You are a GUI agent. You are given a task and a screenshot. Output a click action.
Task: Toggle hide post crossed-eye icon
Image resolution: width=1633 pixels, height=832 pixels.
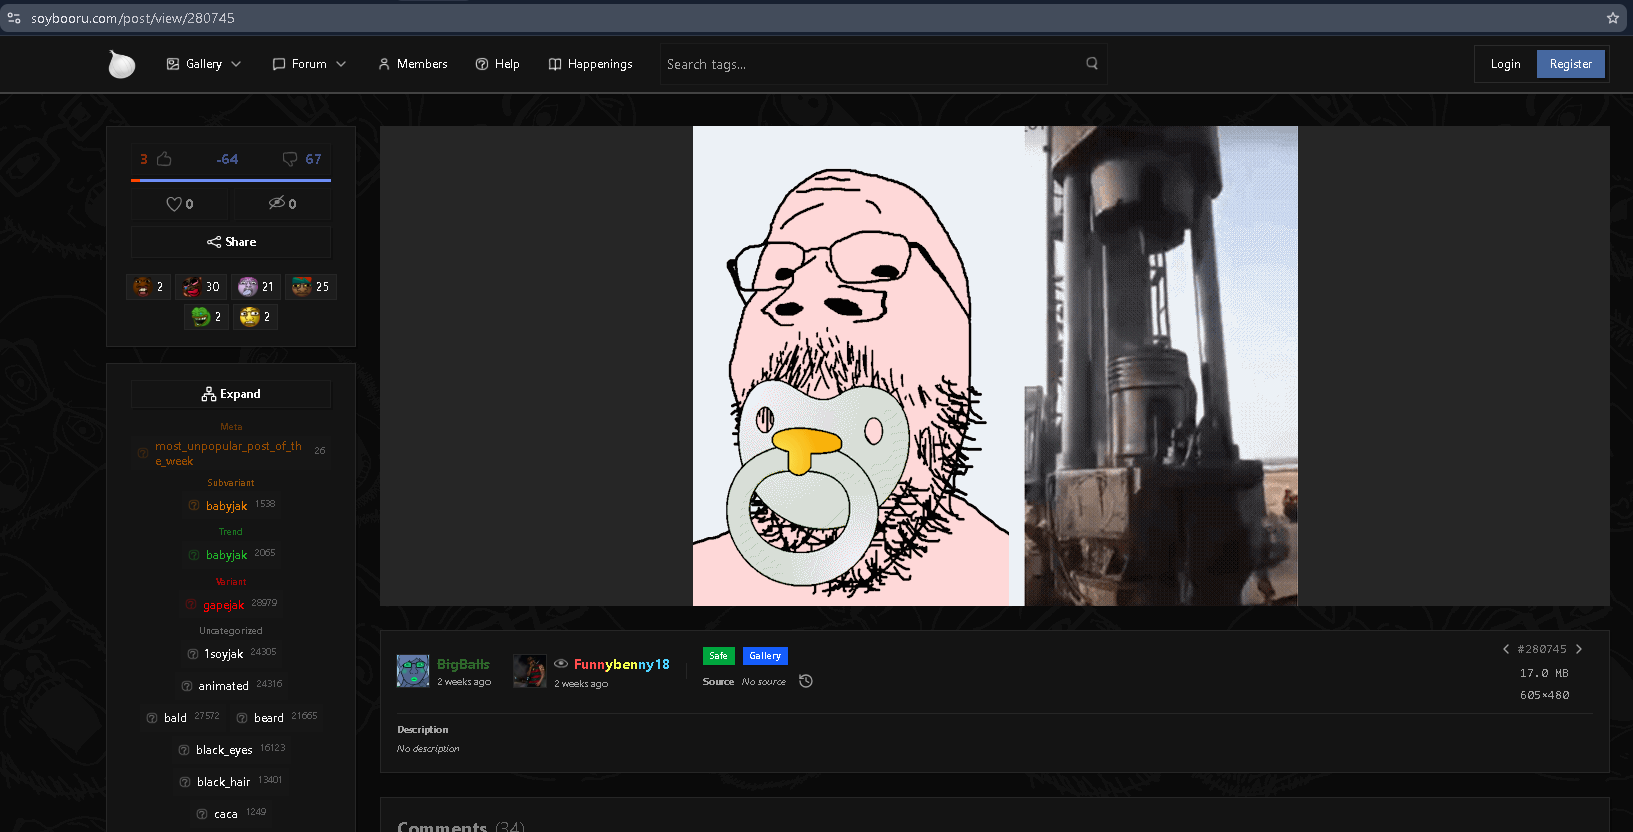pyautogui.click(x=277, y=203)
